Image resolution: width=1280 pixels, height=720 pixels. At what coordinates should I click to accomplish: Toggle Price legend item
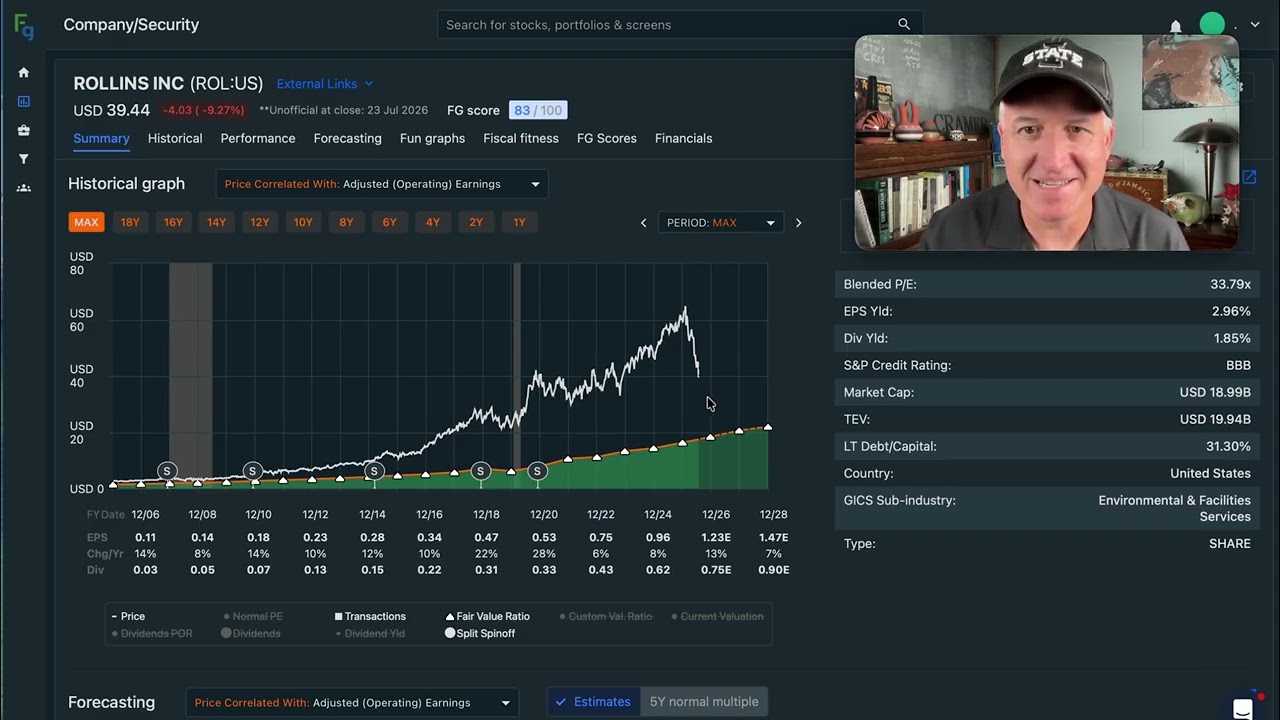pos(128,617)
